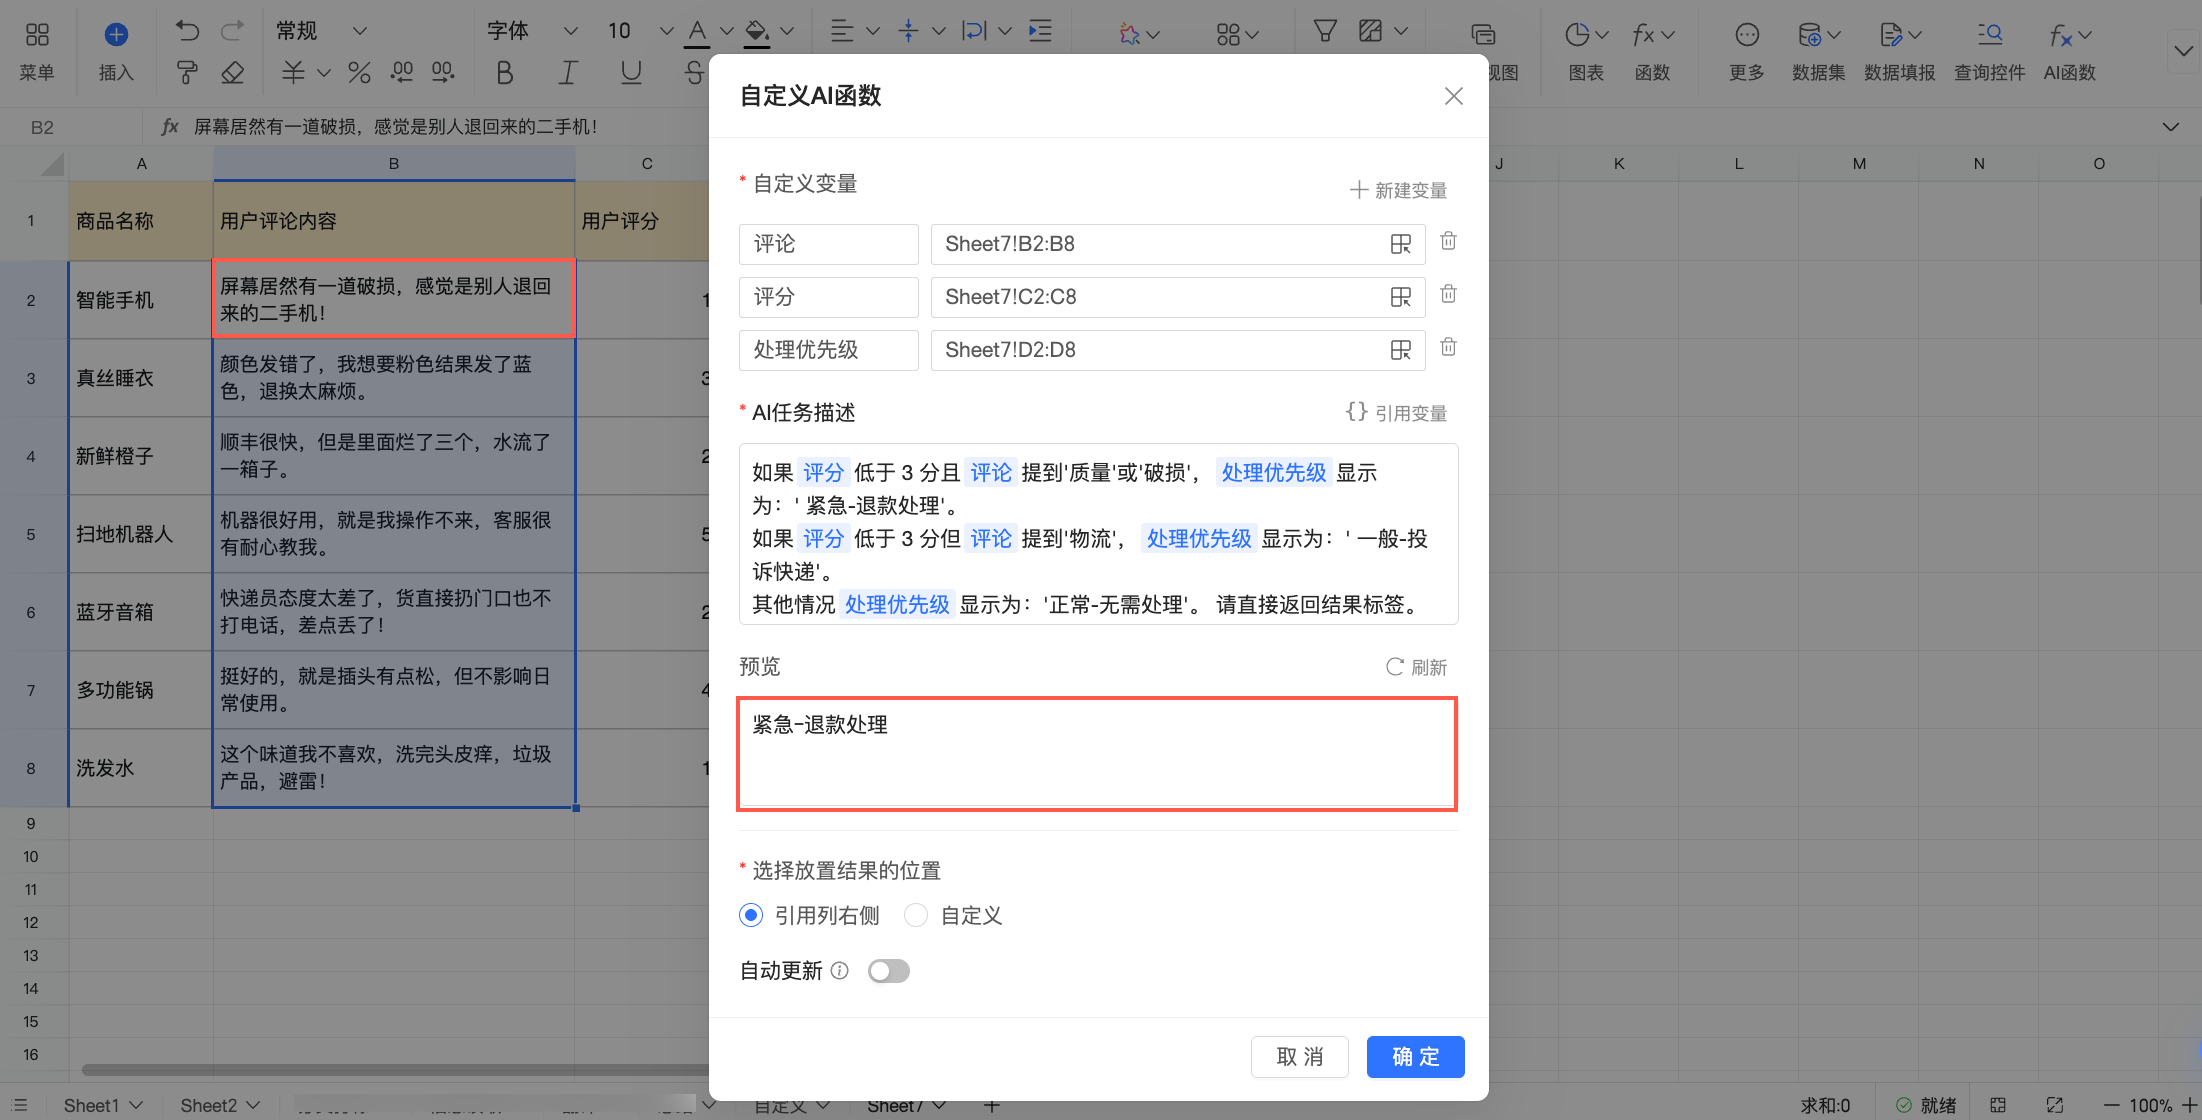This screenshot has height=1120, width=2202.
Task: Switch to the Sheet2 tab
Action: (x=208, y=1105)
